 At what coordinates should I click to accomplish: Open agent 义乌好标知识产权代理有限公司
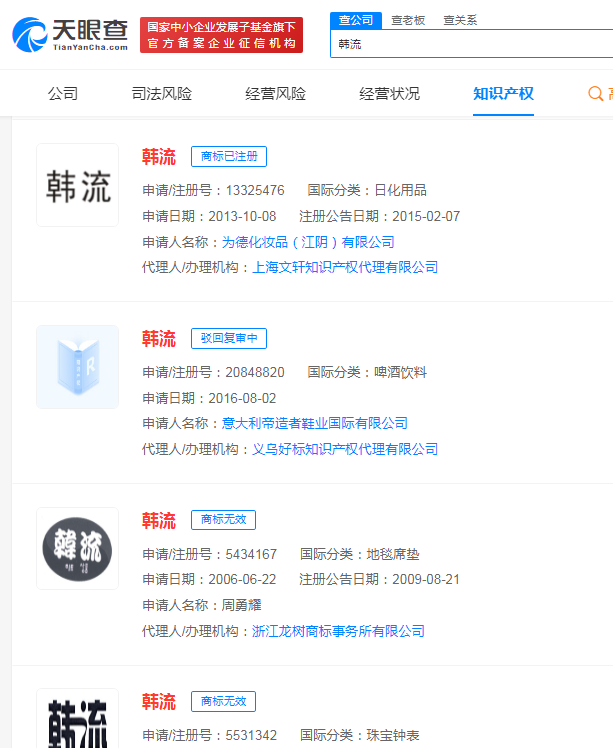(x=345, y=449)
